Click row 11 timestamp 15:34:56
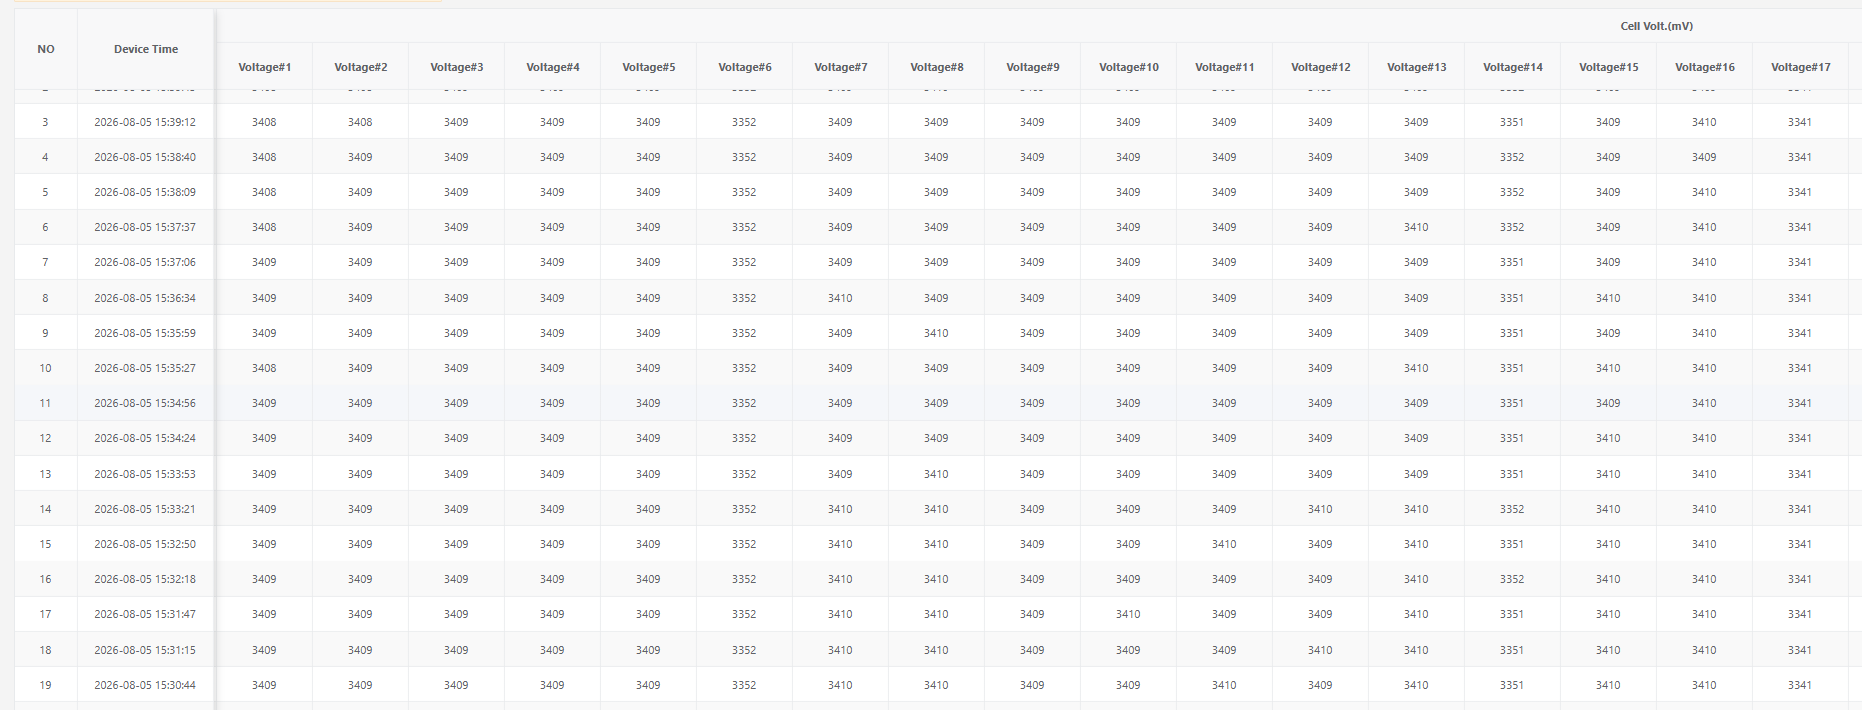 (145, 403)
